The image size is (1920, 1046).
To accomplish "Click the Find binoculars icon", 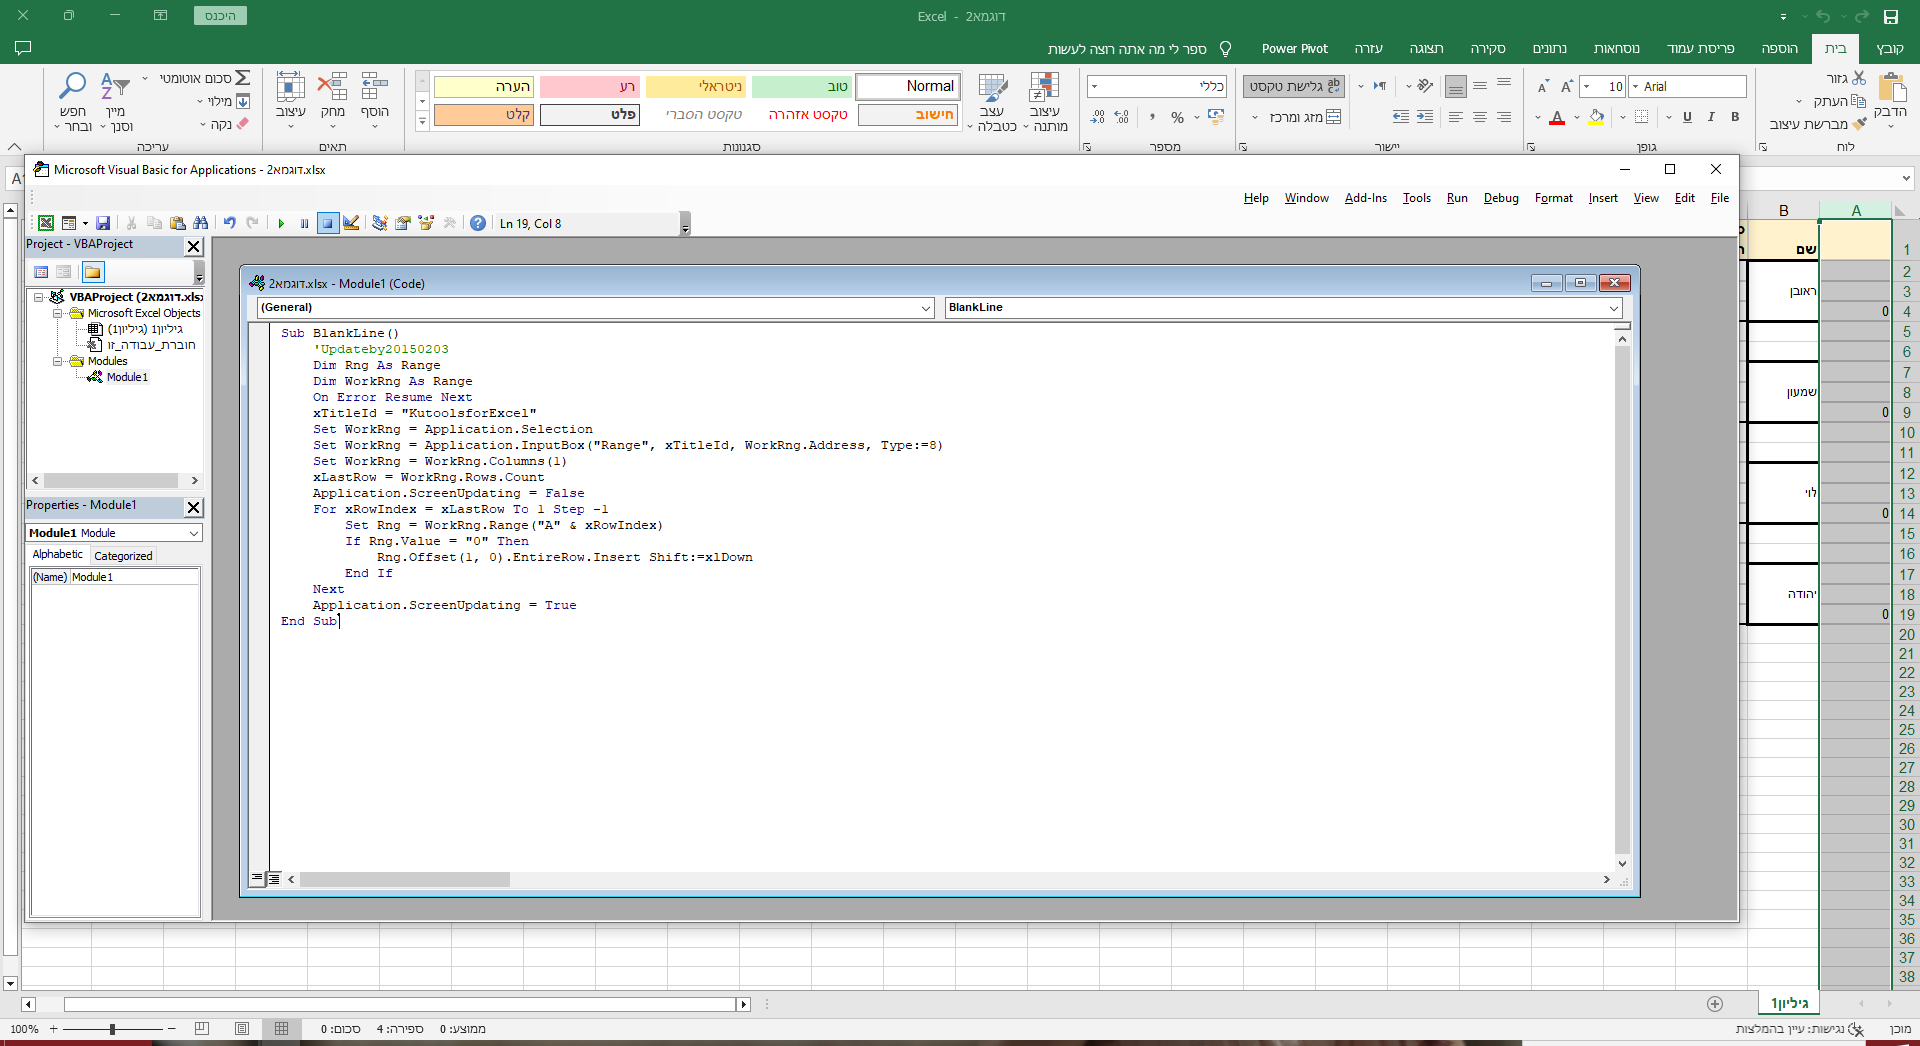I will point(201,224).
